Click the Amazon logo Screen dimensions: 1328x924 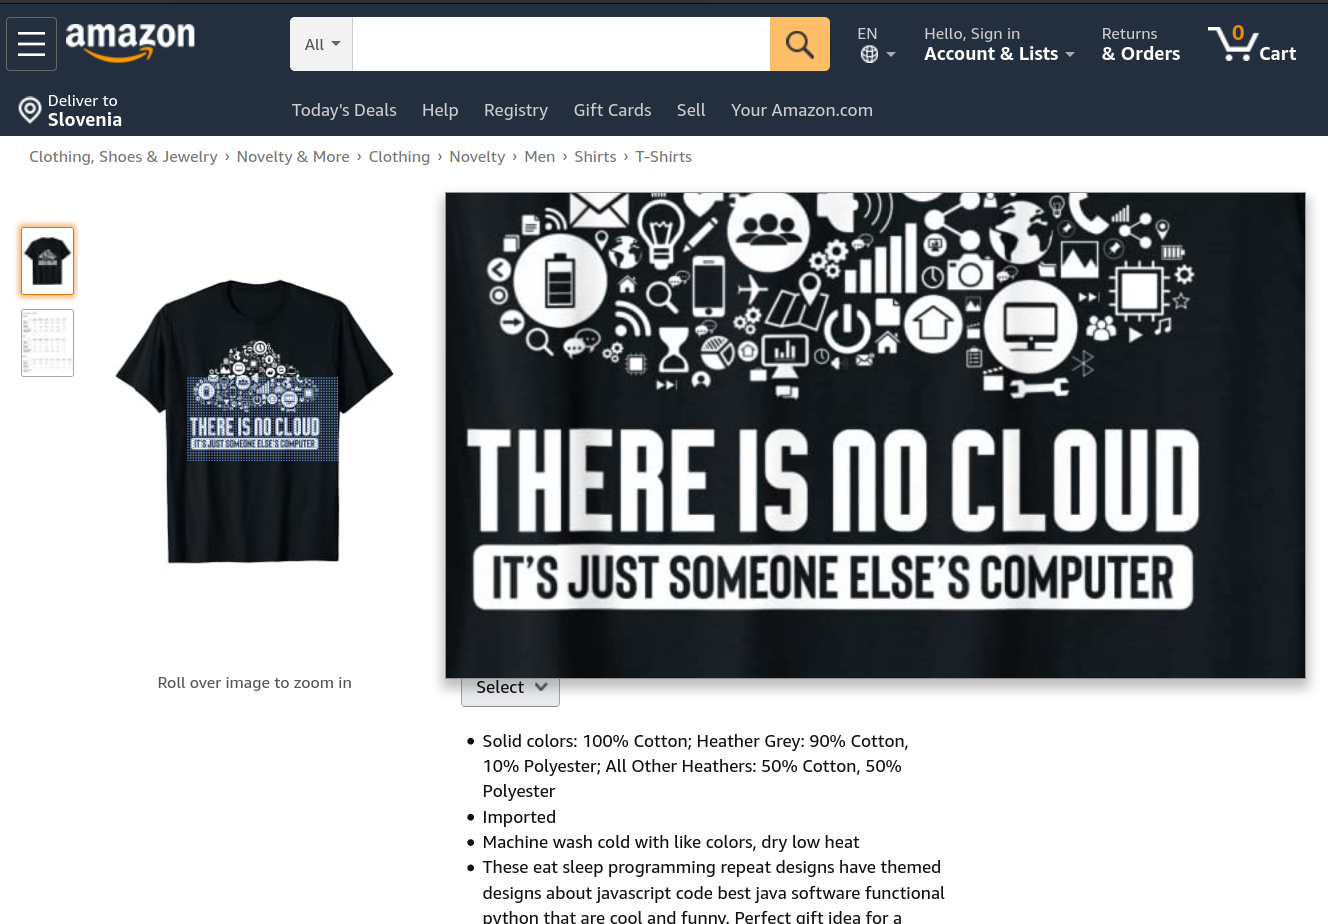[x=130, y=42]
